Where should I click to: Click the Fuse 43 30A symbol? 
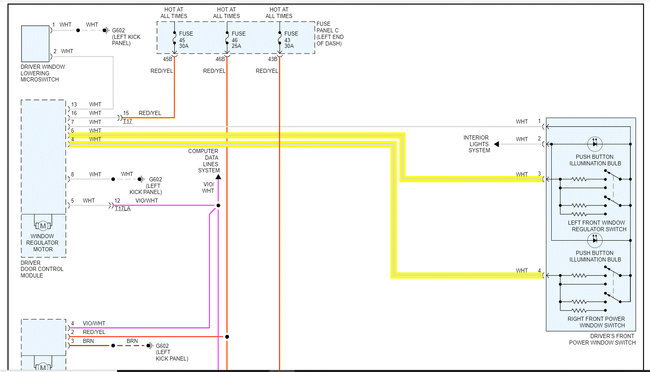(x=280, y=39)
